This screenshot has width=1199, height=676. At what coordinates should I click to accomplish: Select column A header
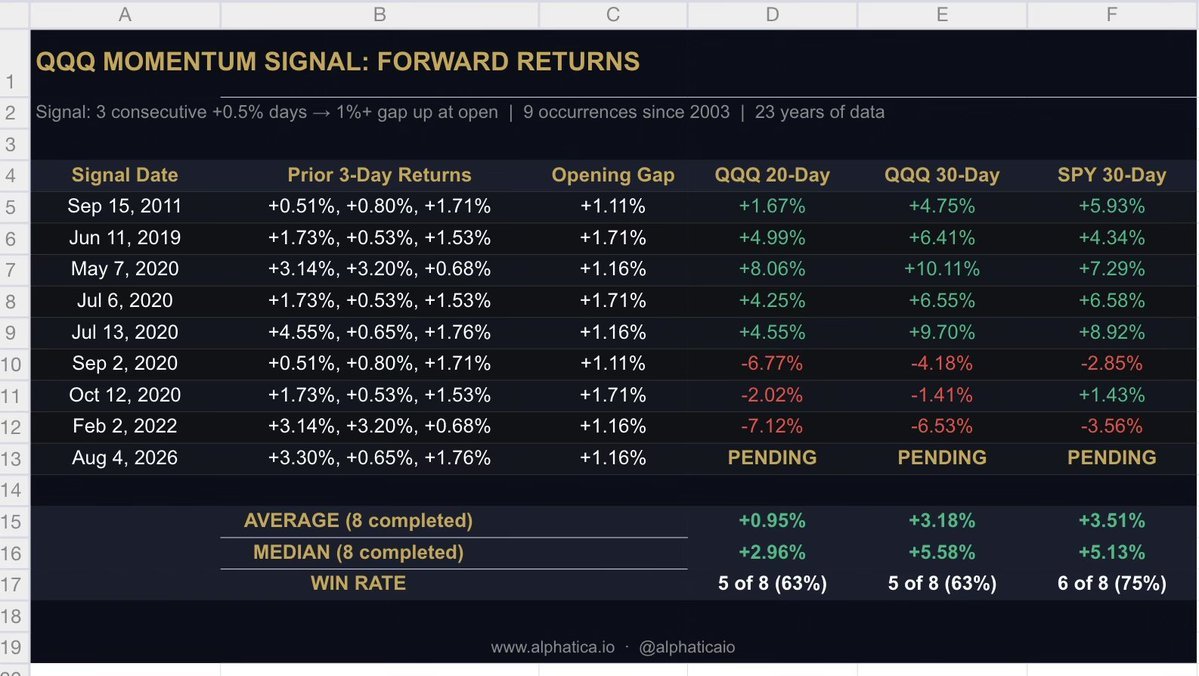coord(125,15)
